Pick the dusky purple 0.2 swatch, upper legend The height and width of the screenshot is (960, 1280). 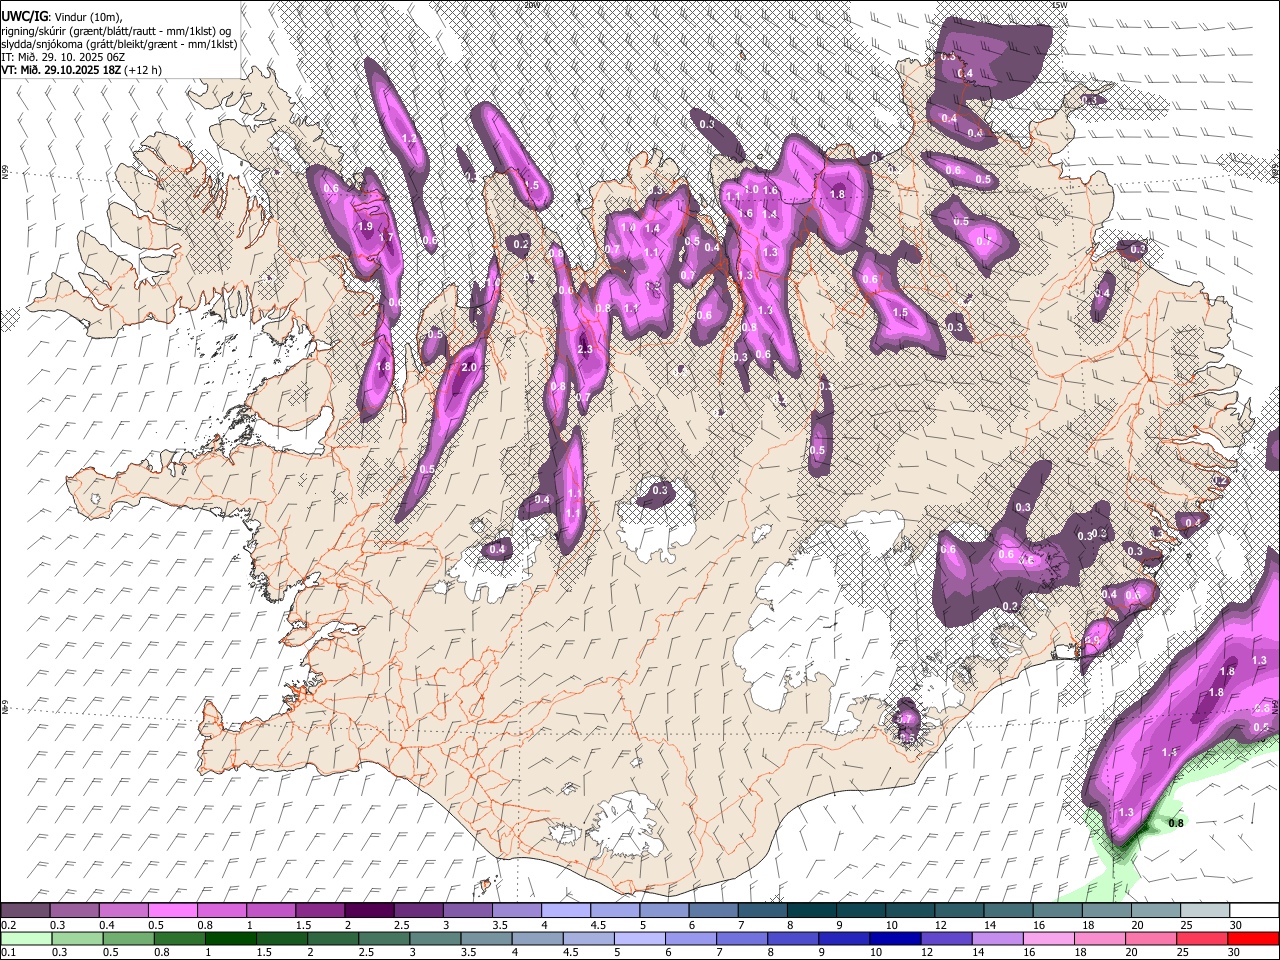click(x=25, y=911)
